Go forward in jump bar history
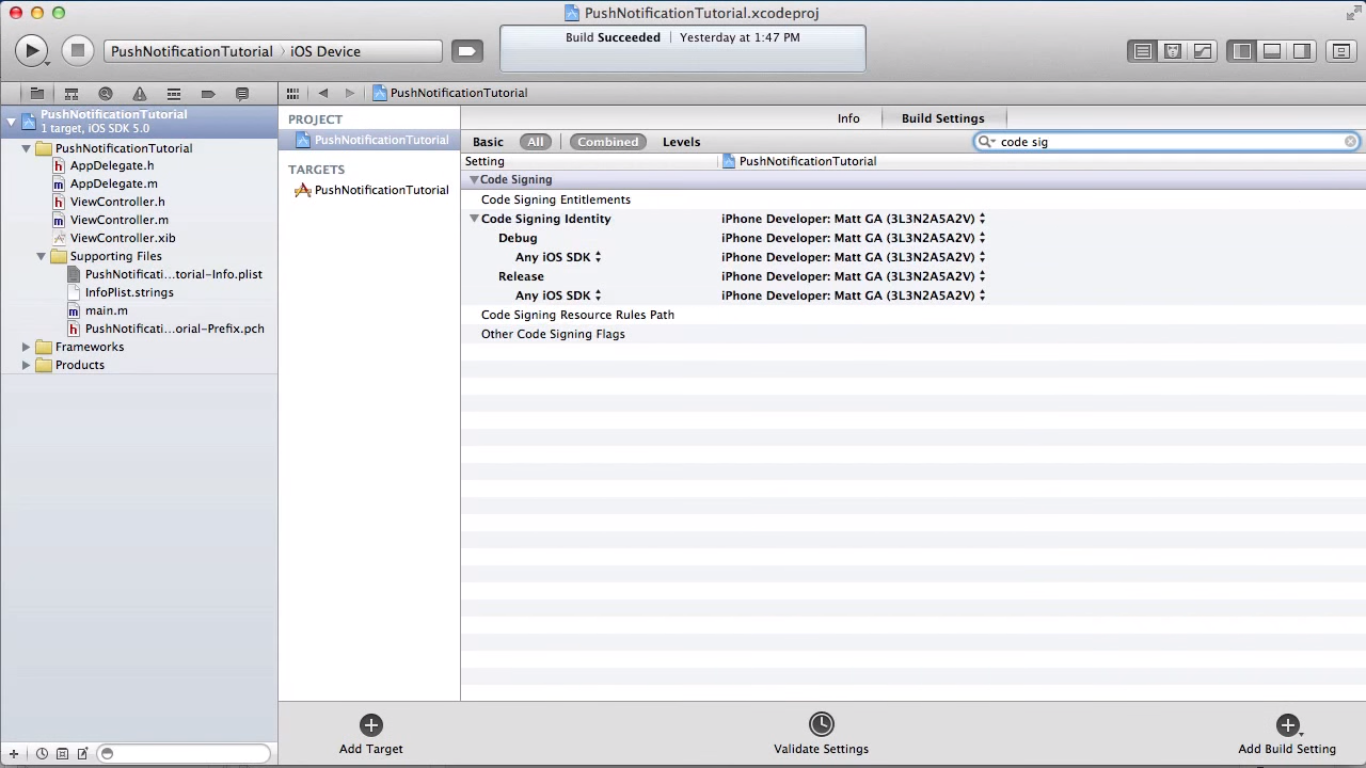Screen dimensions: 1366x768 click(x=350, y=93)
